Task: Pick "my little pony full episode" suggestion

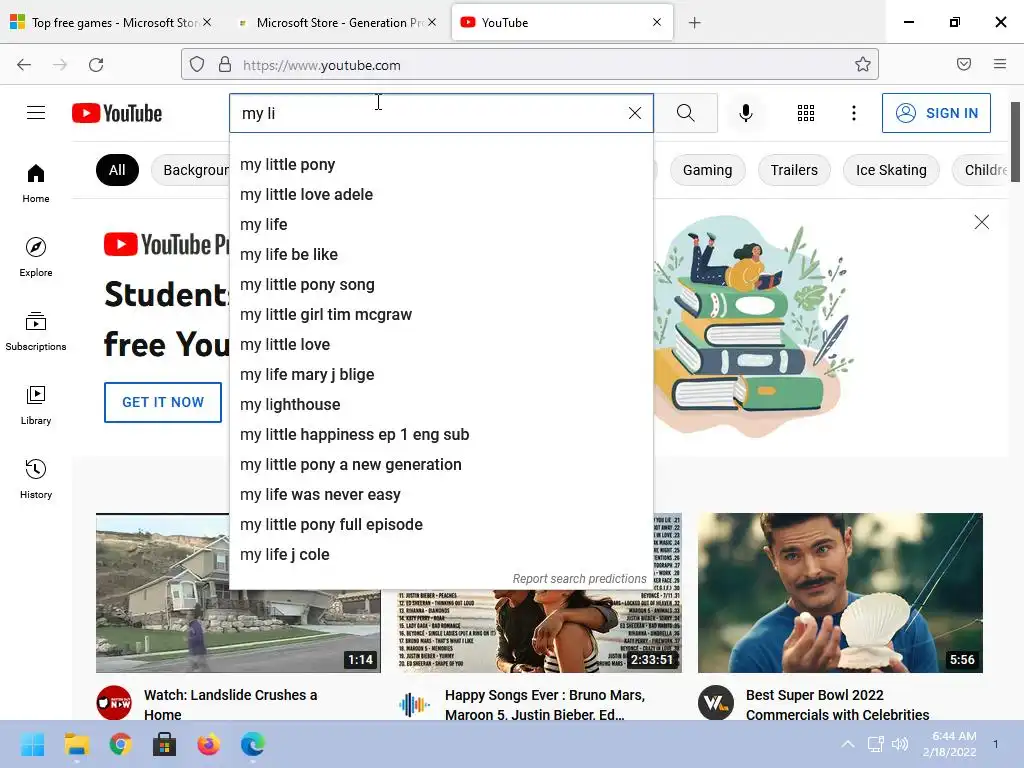Action: click(x=441, y=525)
